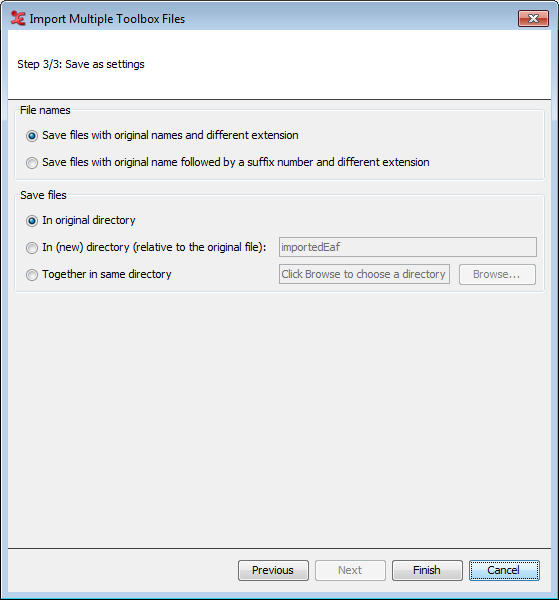
Task: Click the 'Together in same directory' label text
Action: pyautogui.click(x=107, y=274)
